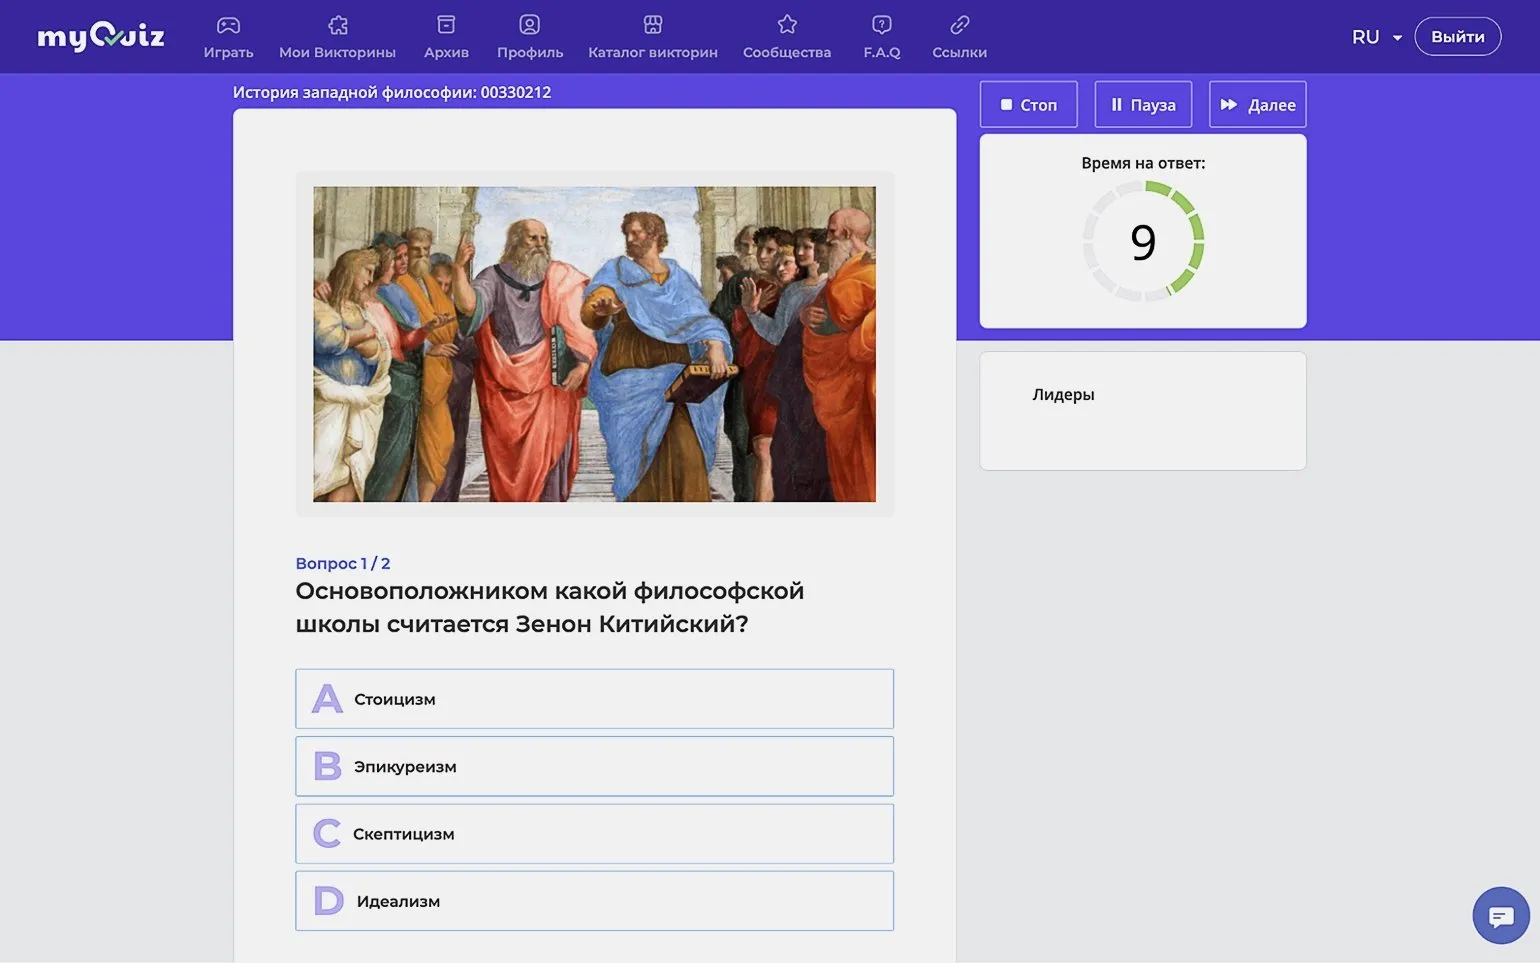Select answer A Стоицизм

[x=594, y=699]
